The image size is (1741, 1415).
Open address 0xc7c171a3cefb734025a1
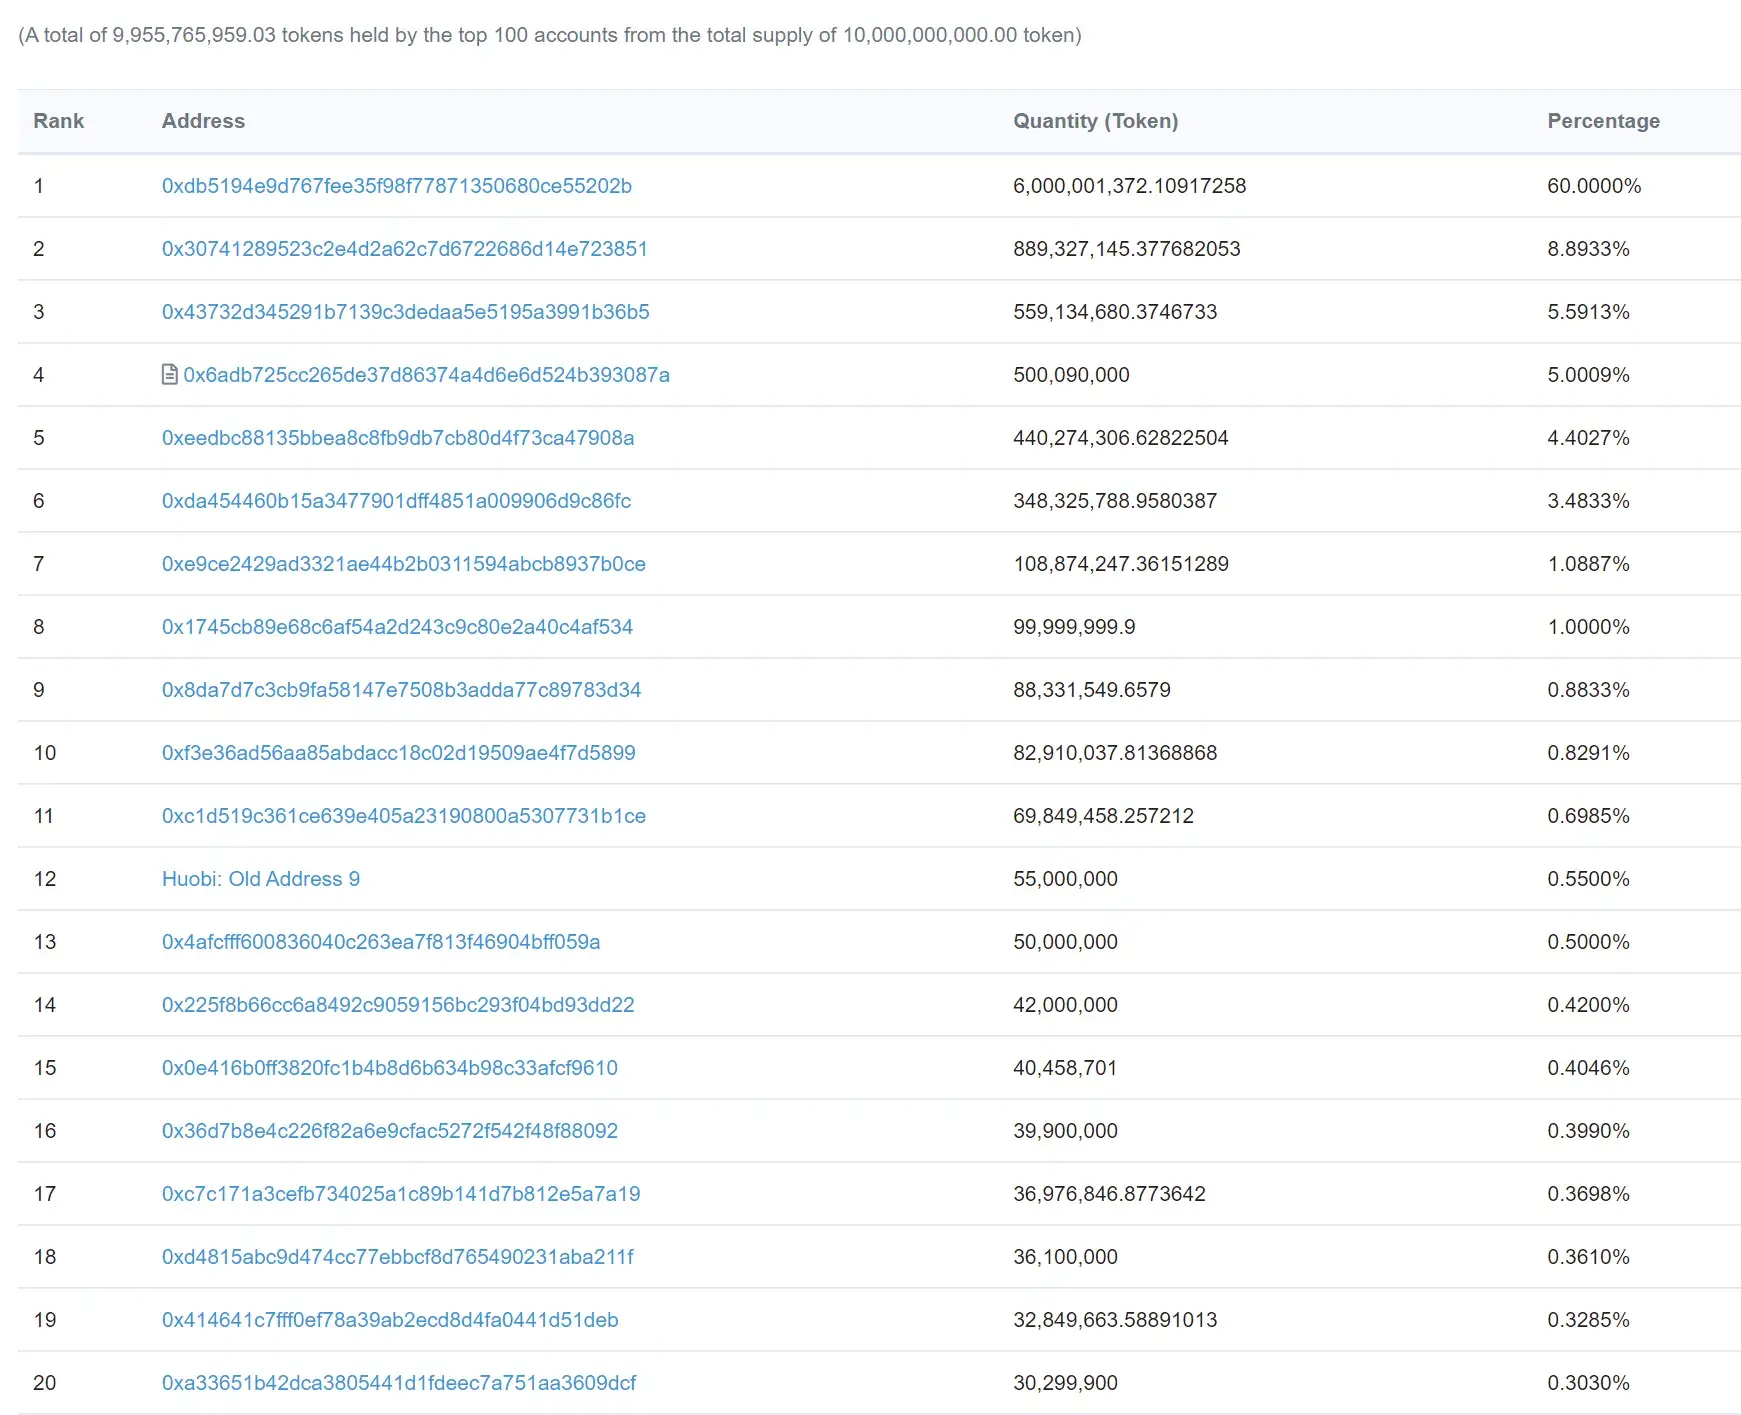click(x=401, y=1194)
